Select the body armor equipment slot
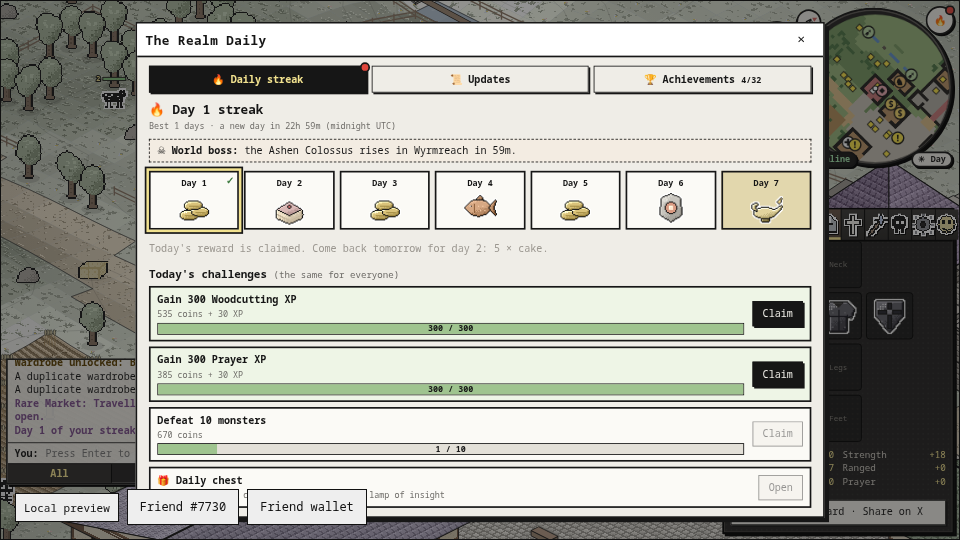Viewport: 960px width, 540px height. point(843,316)
